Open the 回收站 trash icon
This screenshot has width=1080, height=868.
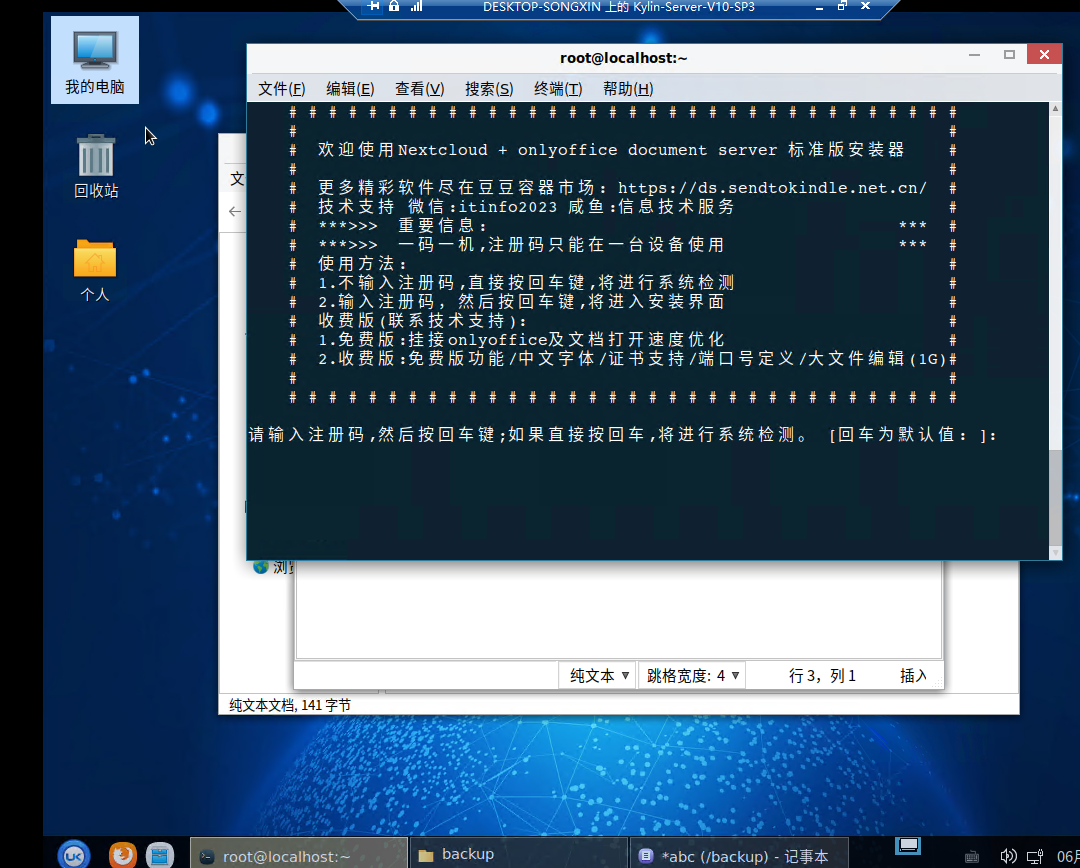click(96, 166)
